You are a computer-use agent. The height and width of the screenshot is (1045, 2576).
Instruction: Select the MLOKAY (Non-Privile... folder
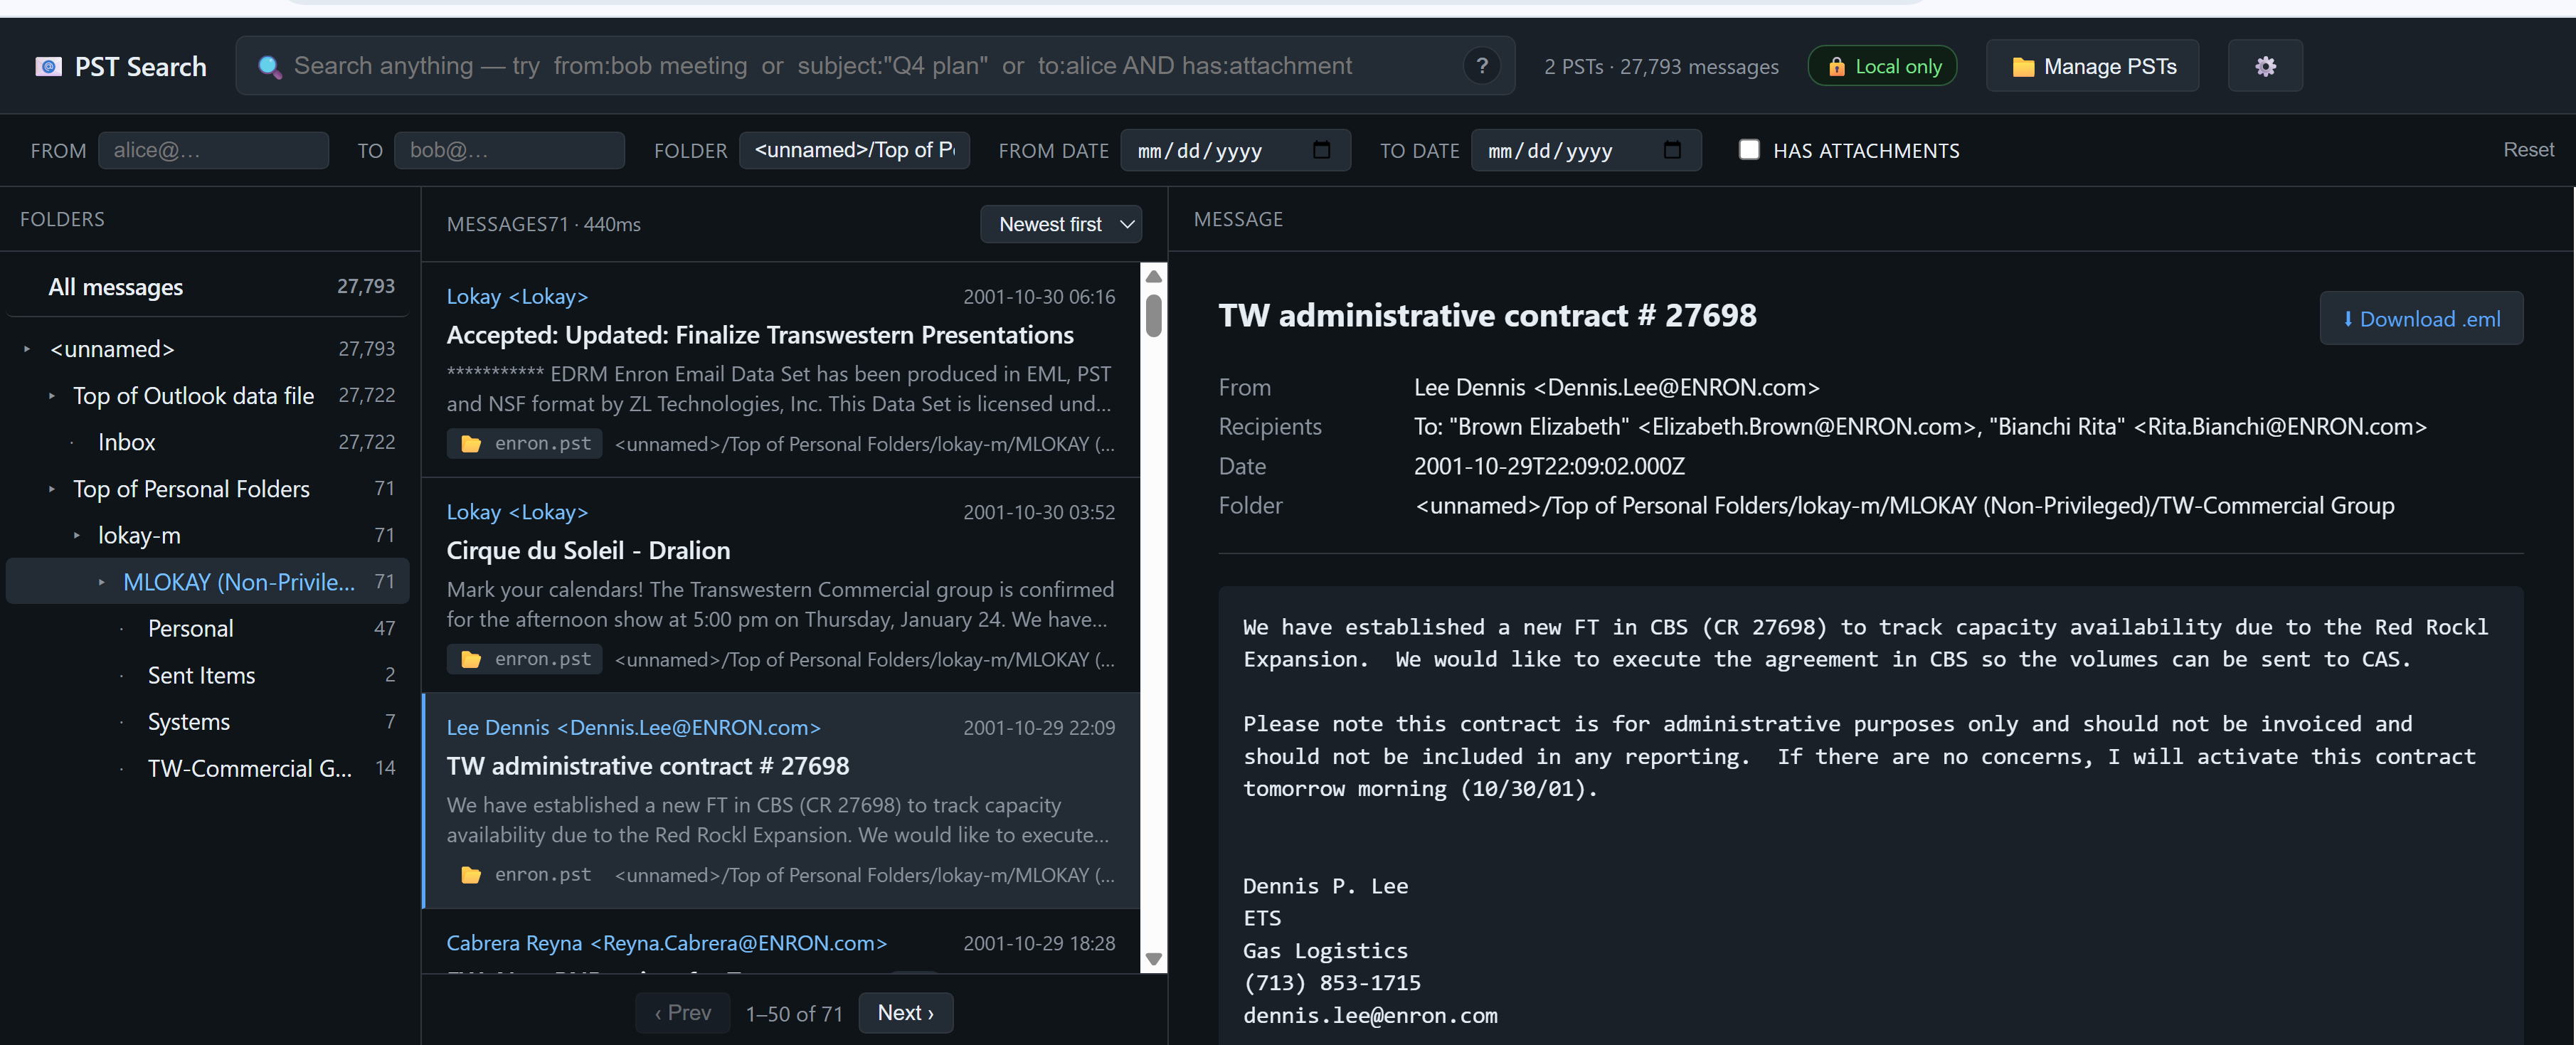coord(208,581)
